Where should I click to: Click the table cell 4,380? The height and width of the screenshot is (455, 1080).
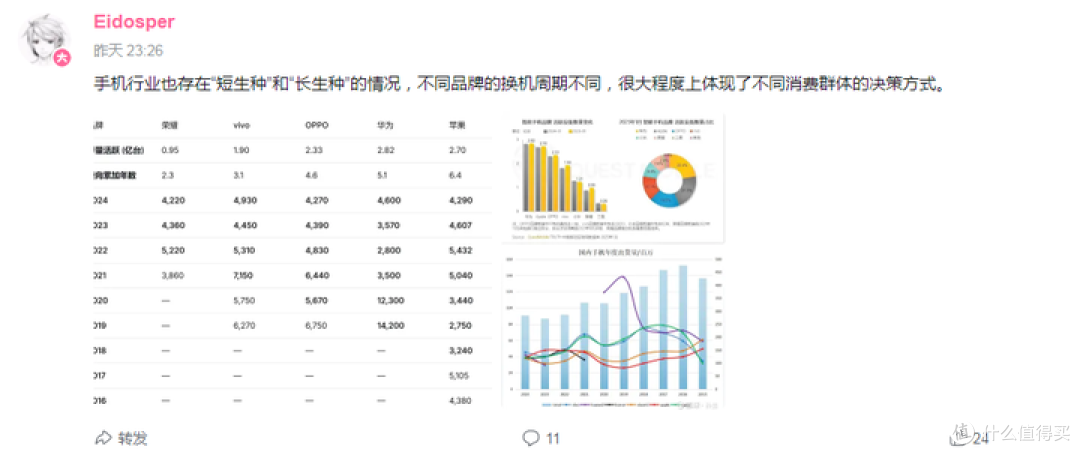[461, 401]
